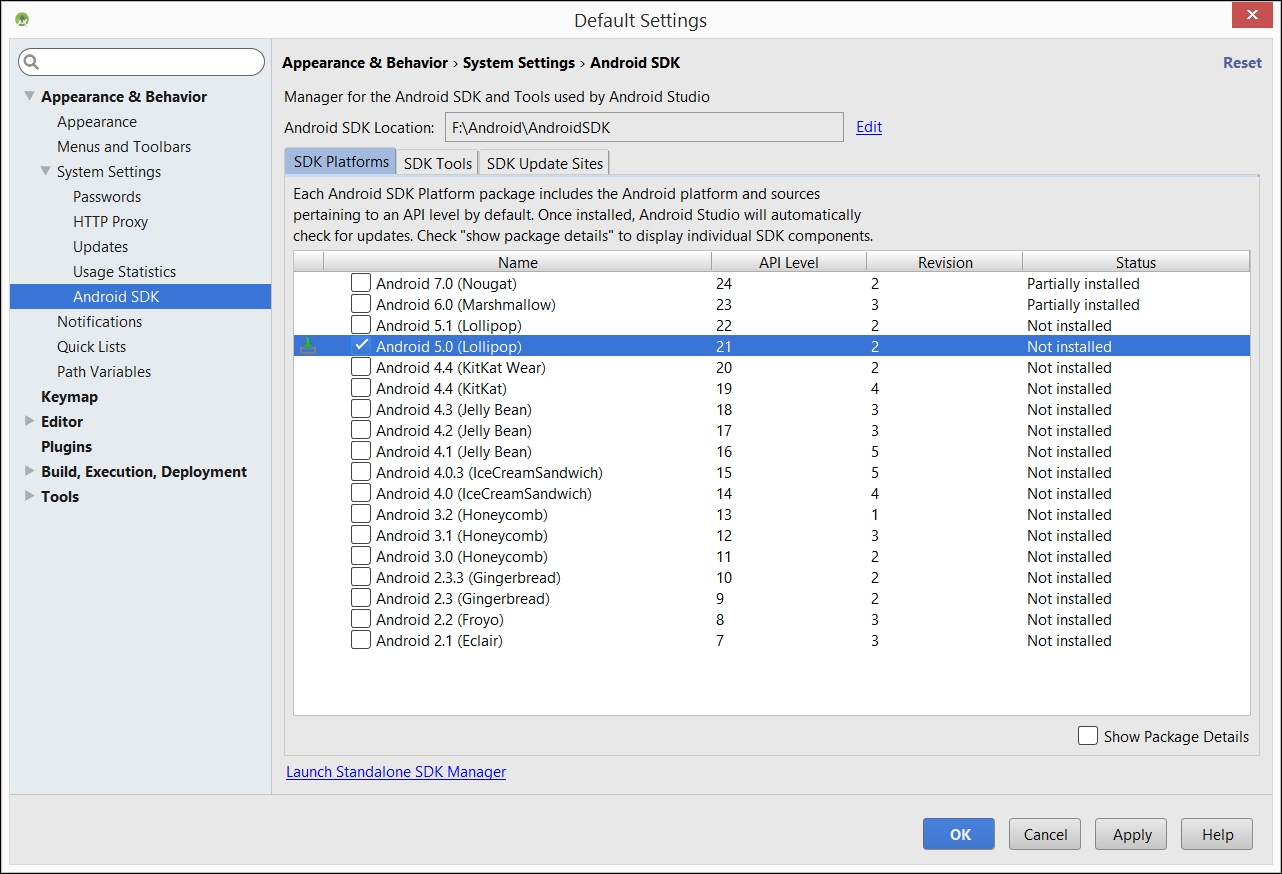The image size is (1282, 874).
Task: Sort by the API Level column header
Action: click(789, 262)
